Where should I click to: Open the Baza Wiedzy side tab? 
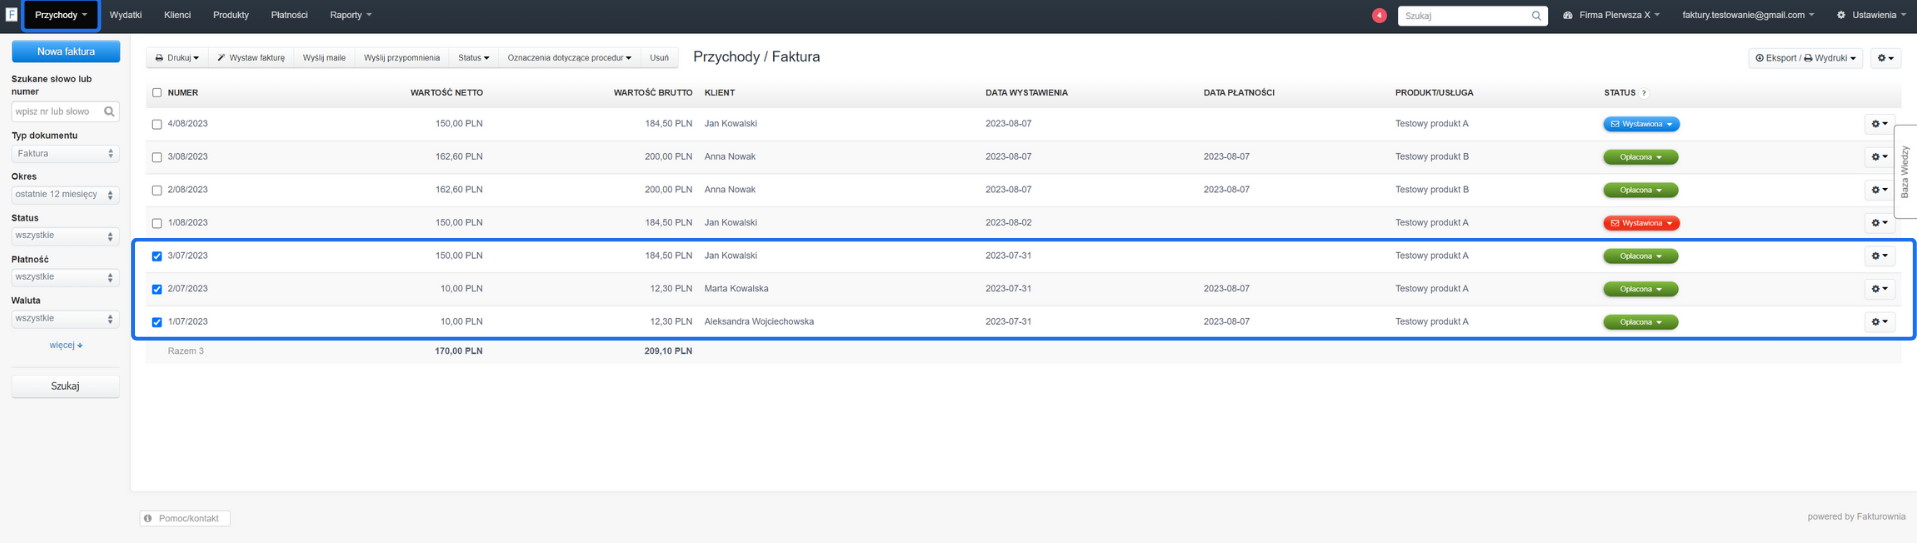pyautogui.click(x=1904, y=171)
